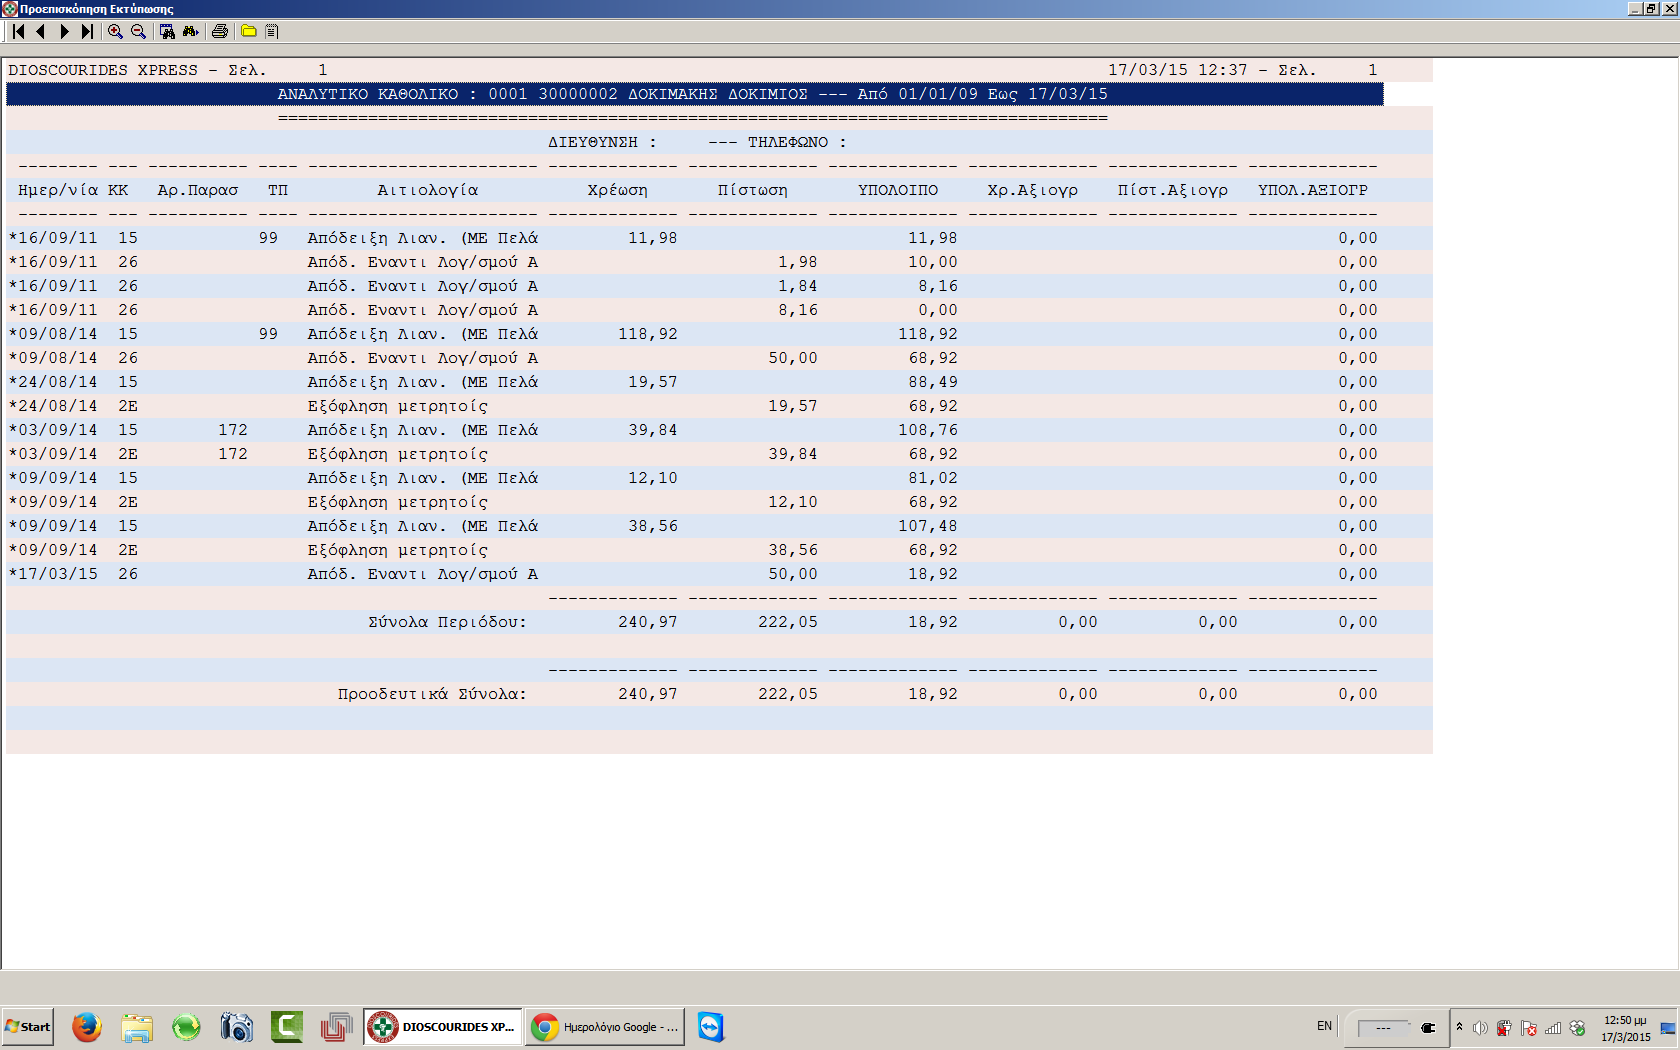
Task: Click Dropbox tray icon
Action: pos(1577,1028)
